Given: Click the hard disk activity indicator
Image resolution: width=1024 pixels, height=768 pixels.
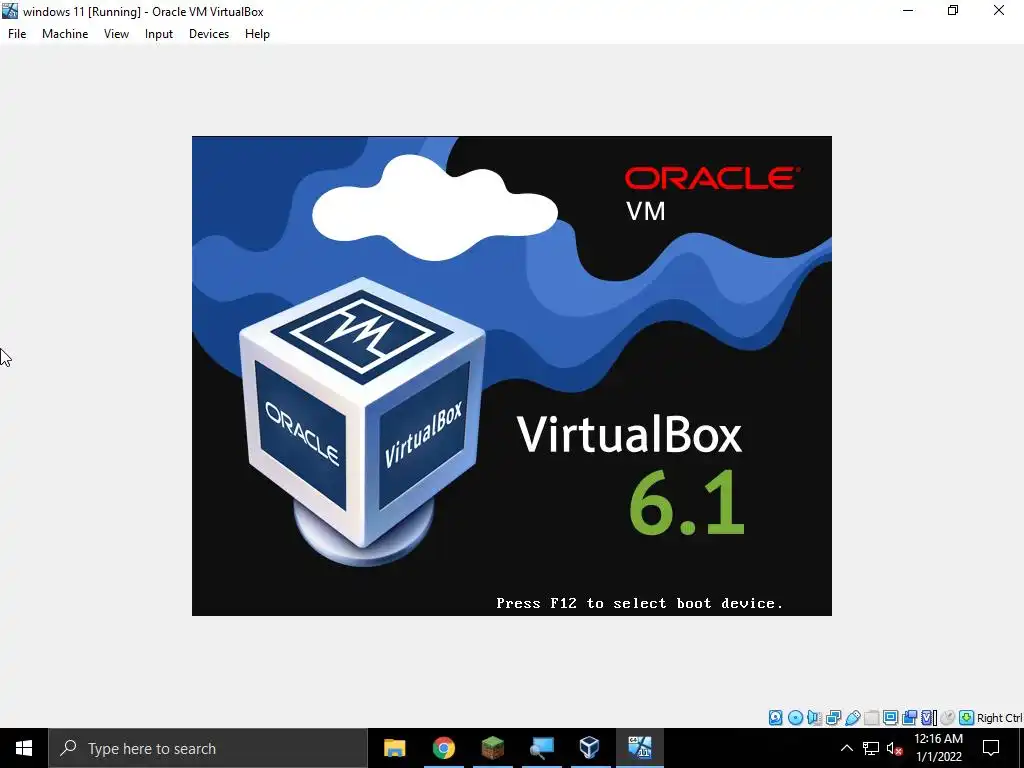Looking at the screenshot, I should pos(775,718).
